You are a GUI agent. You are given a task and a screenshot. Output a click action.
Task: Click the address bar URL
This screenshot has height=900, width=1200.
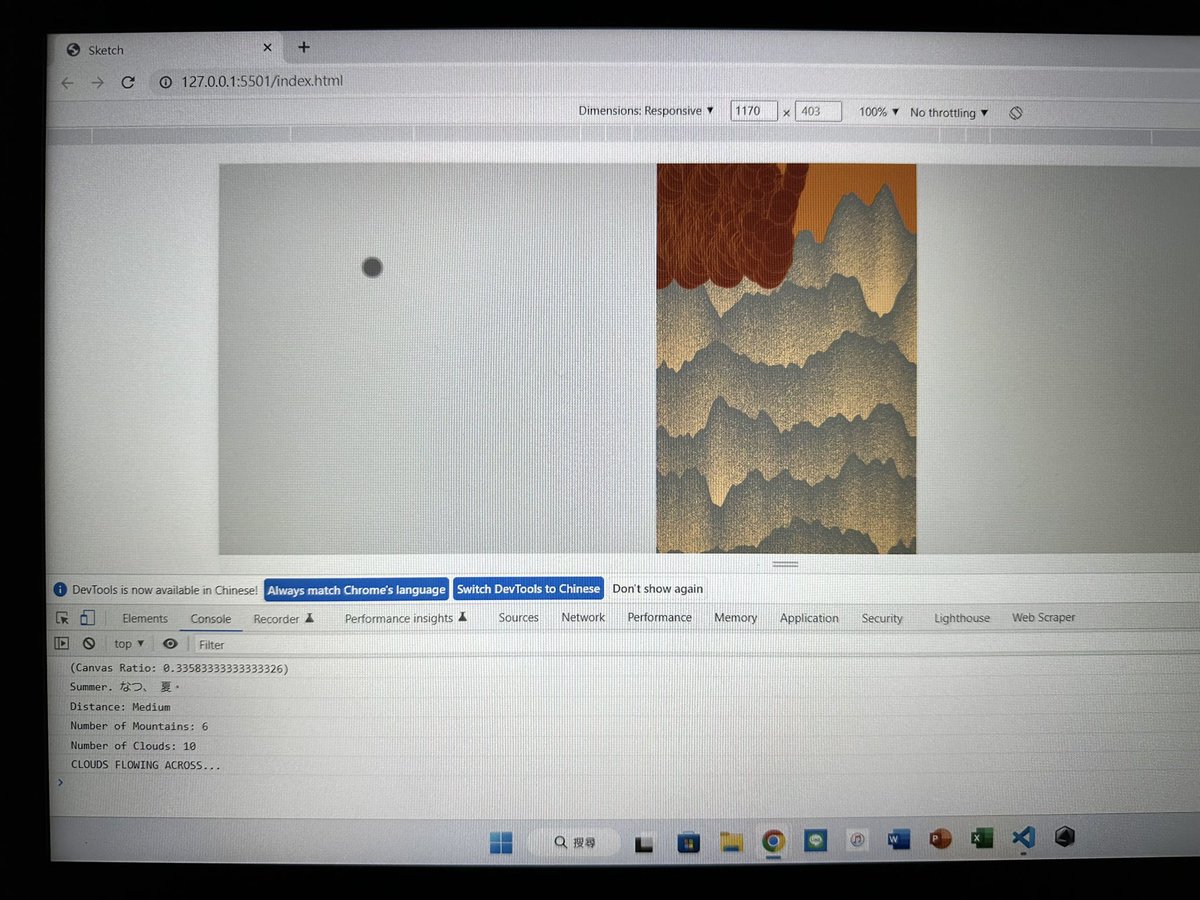262,81
